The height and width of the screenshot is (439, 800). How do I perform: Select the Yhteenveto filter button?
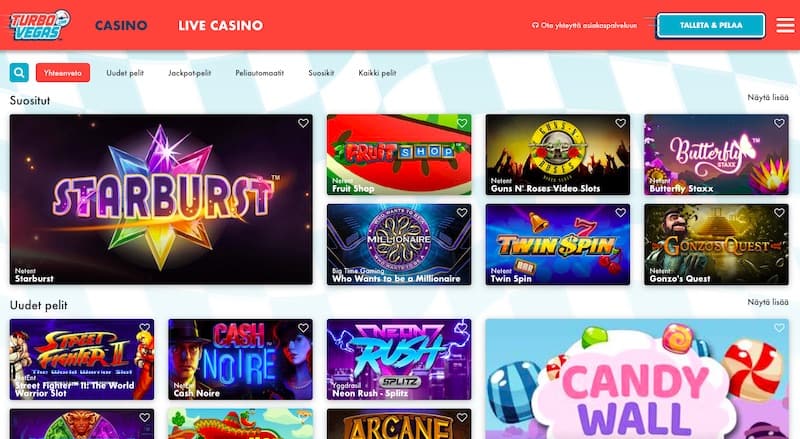[x=63, y=73]
